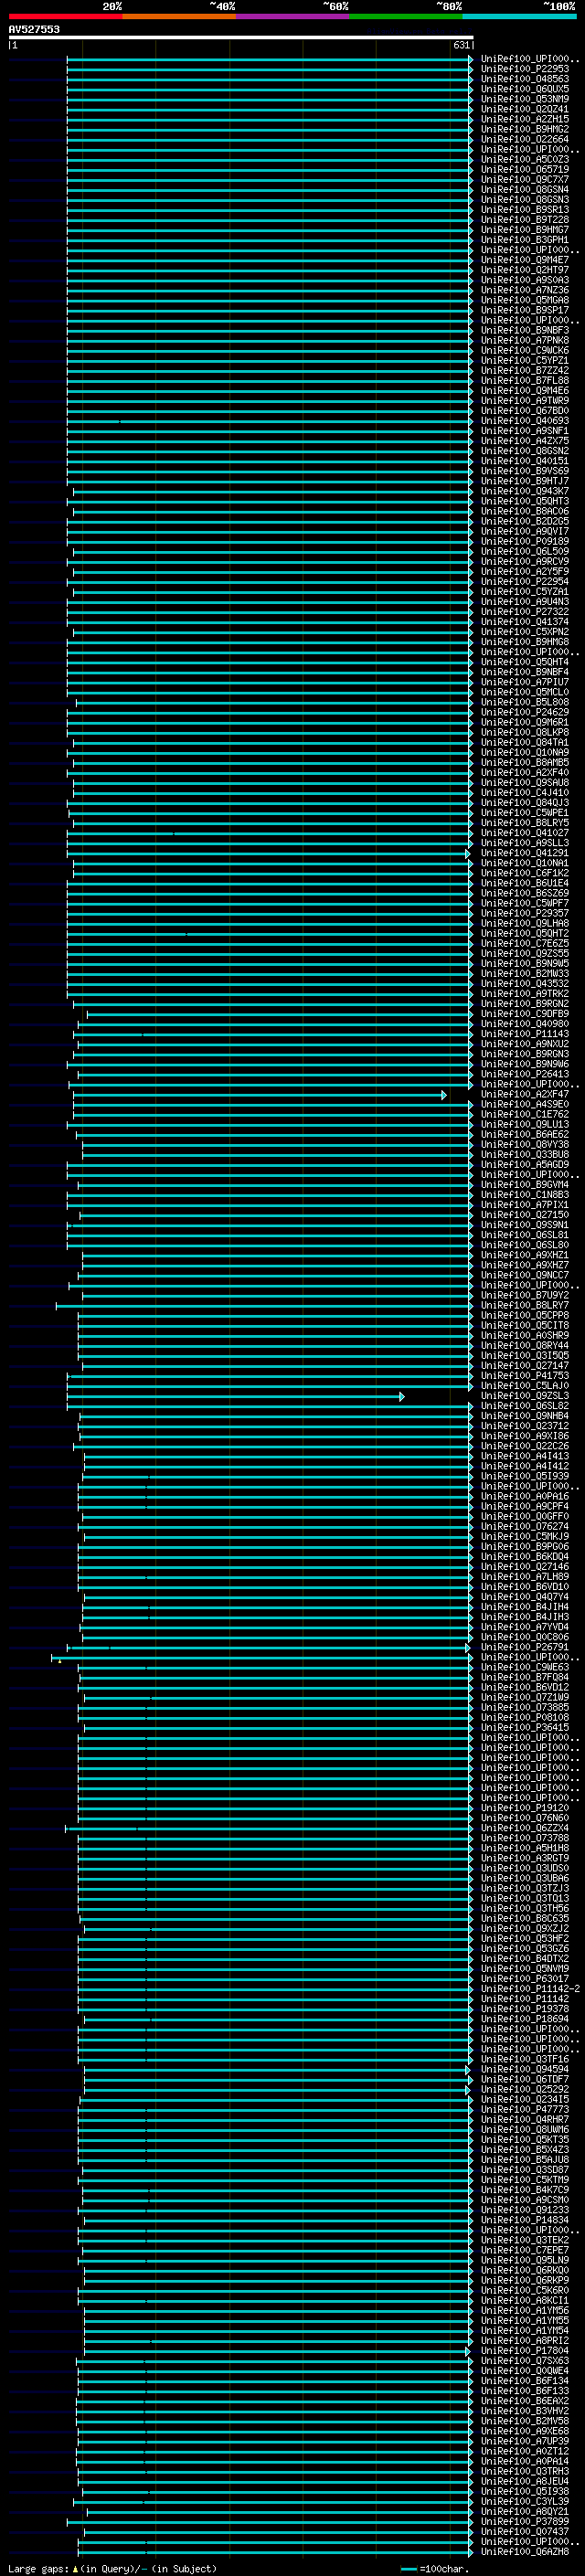585x2576 pixels.
Task: Select hit label UniRef100_Q9C7X7
Action: click(525, 179)
